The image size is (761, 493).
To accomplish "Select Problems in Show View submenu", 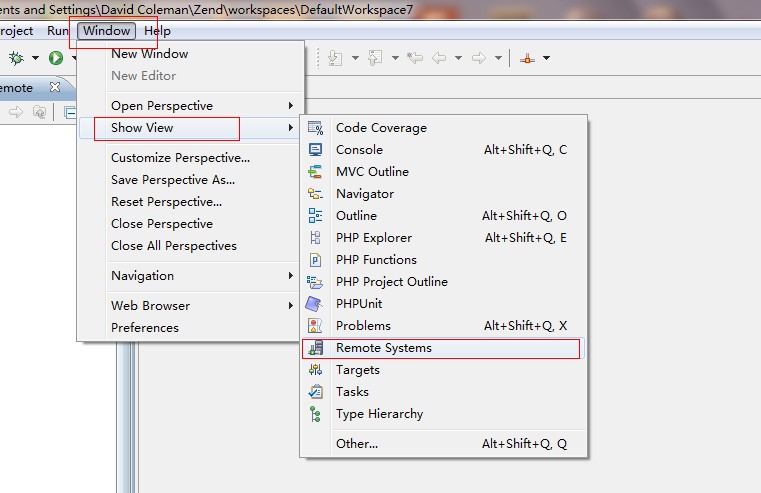I will tap(443, 326).
